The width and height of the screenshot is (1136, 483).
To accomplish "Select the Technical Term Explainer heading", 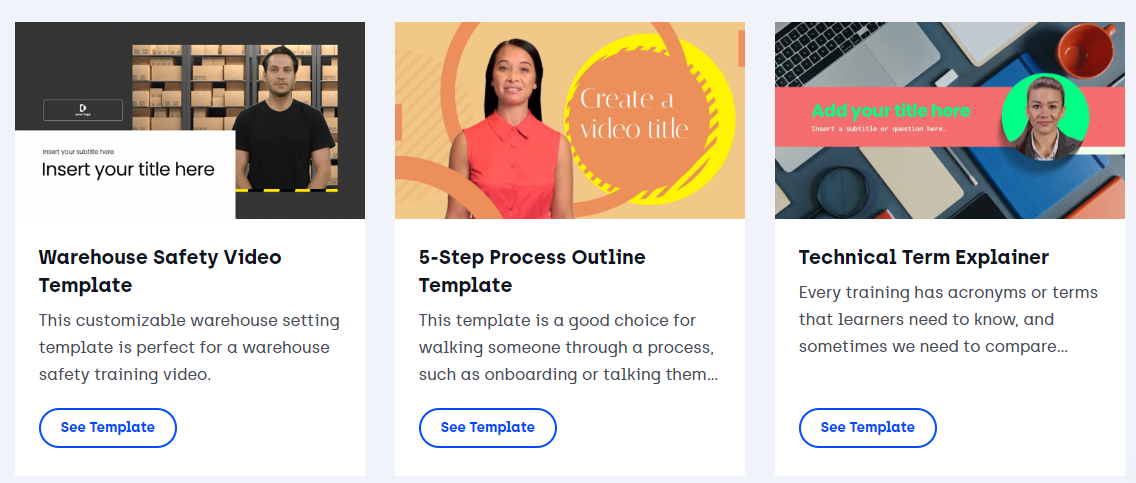I will coord(924,257).
